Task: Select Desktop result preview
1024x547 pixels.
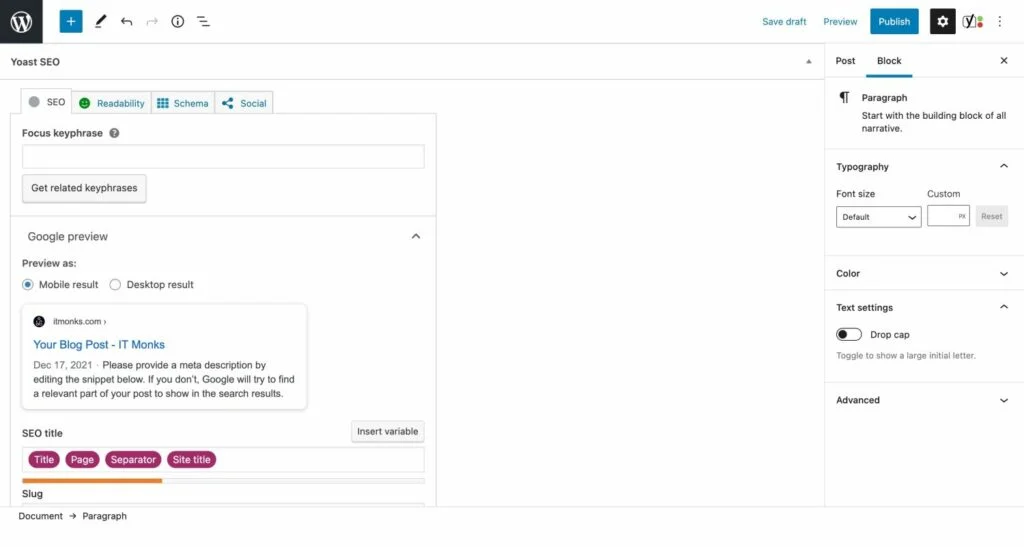Action: point(115,285)
